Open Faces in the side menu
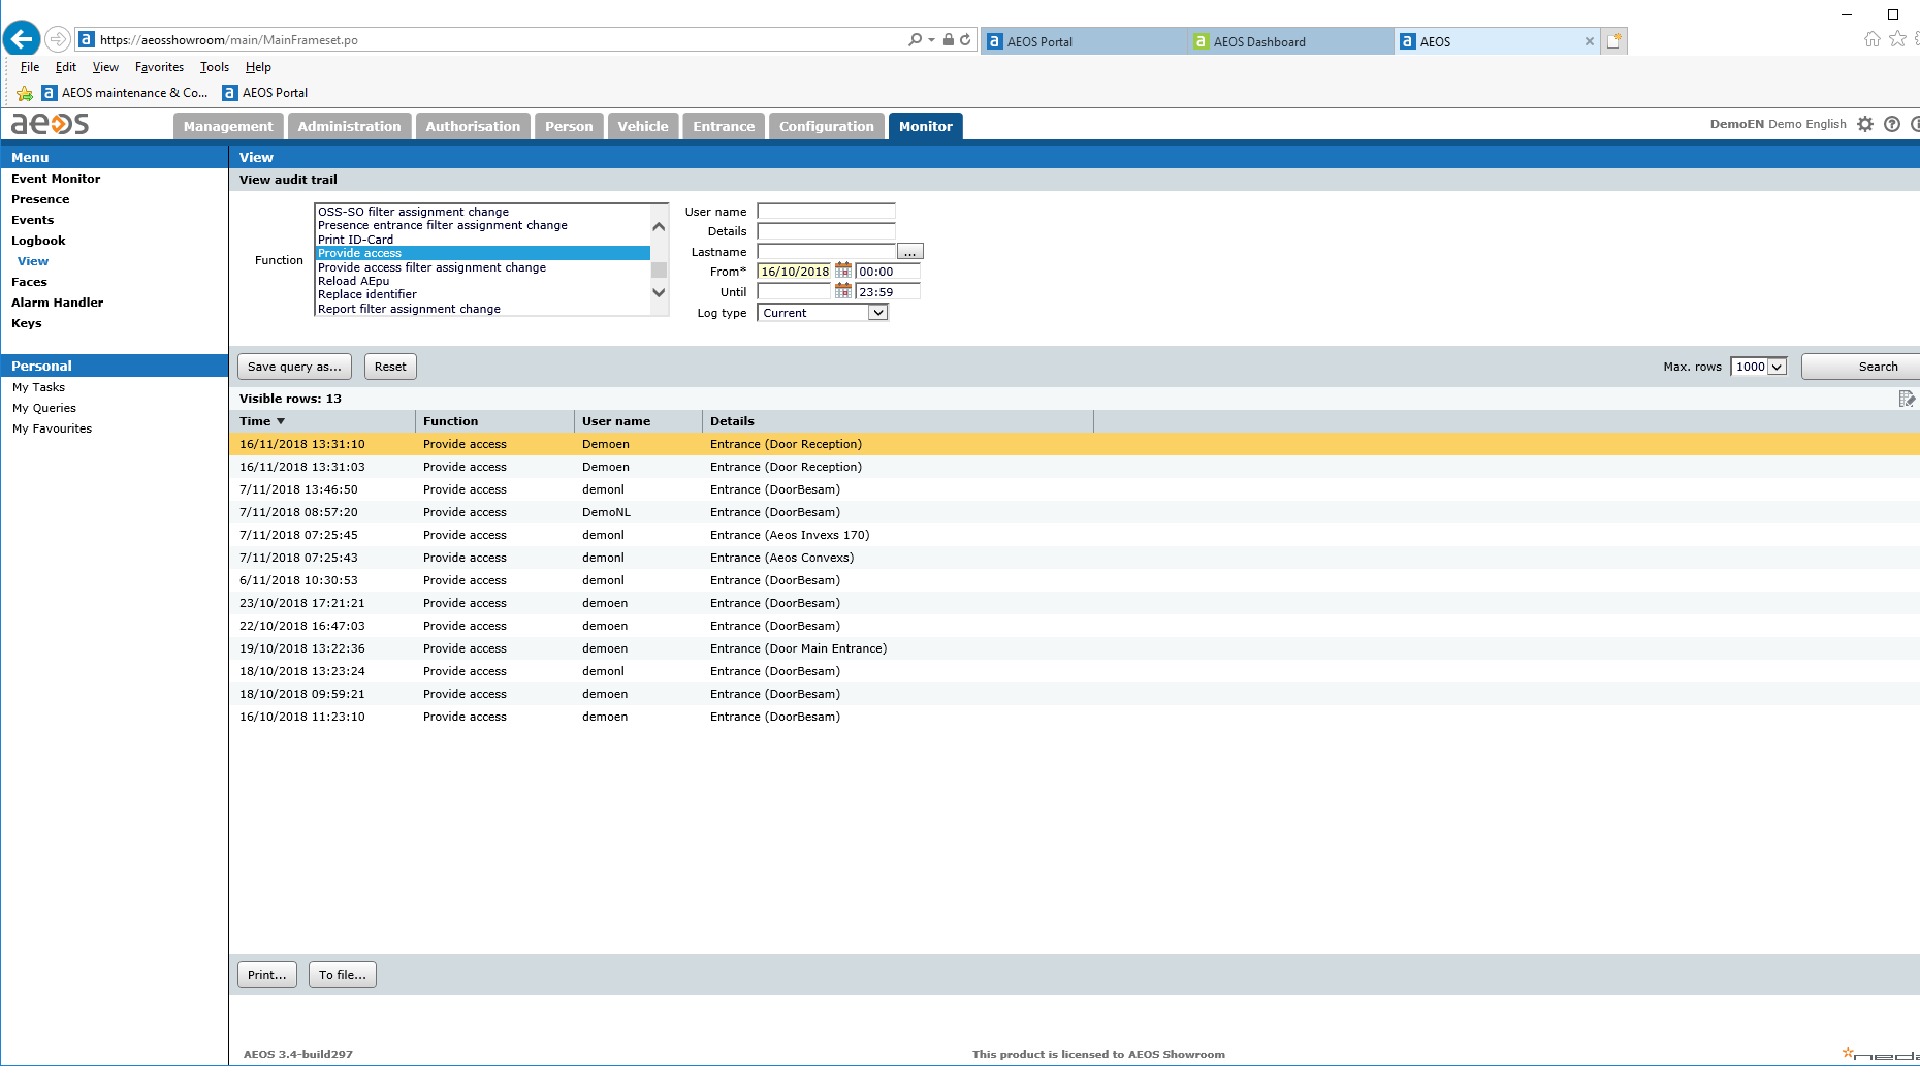The image size is (1920, 1080). click(29, 282)
